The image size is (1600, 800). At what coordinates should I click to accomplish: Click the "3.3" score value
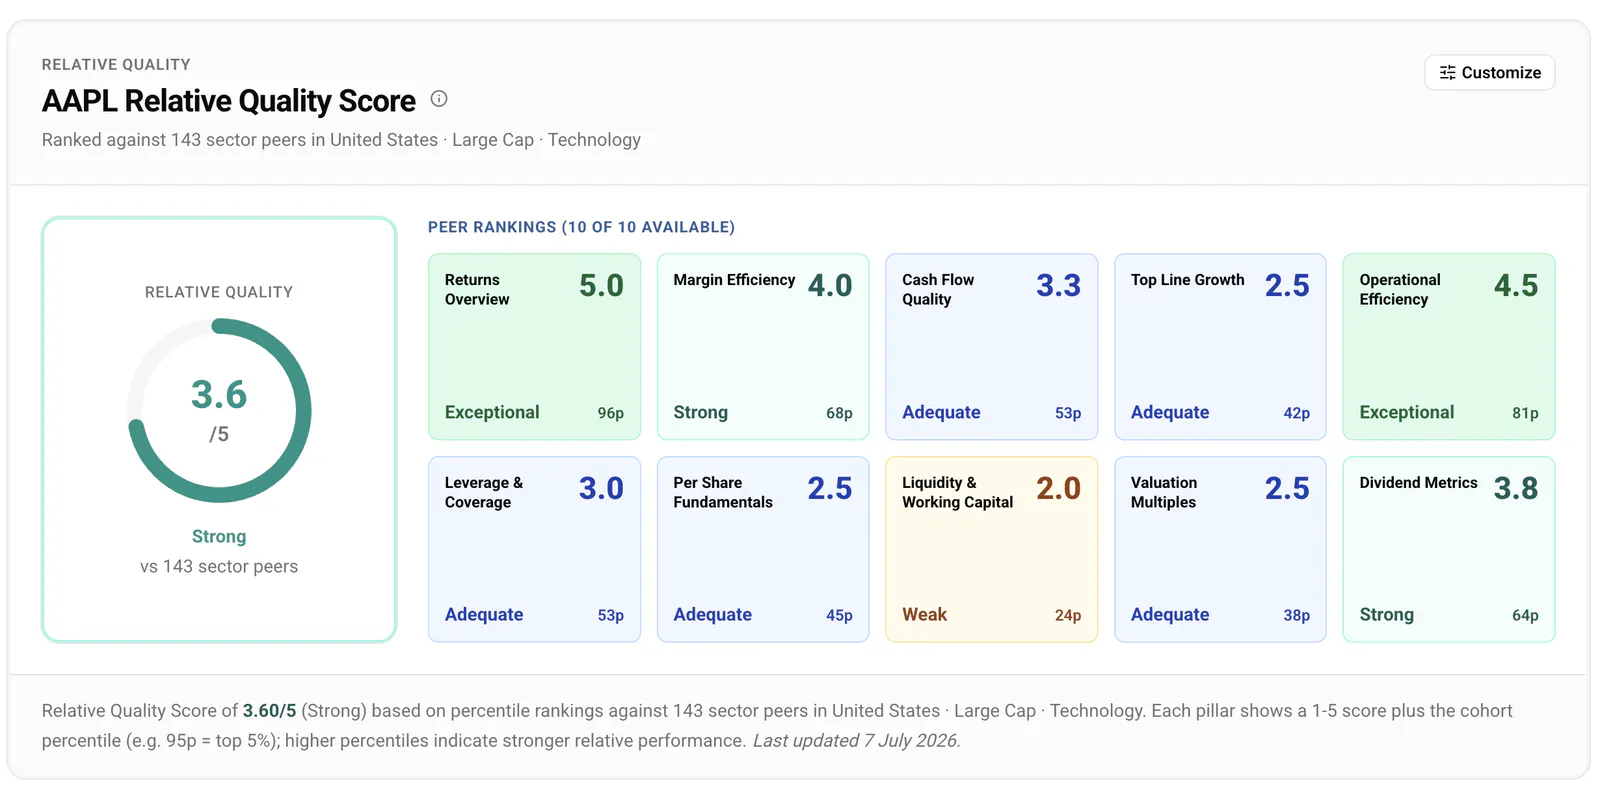point(1058,286)
